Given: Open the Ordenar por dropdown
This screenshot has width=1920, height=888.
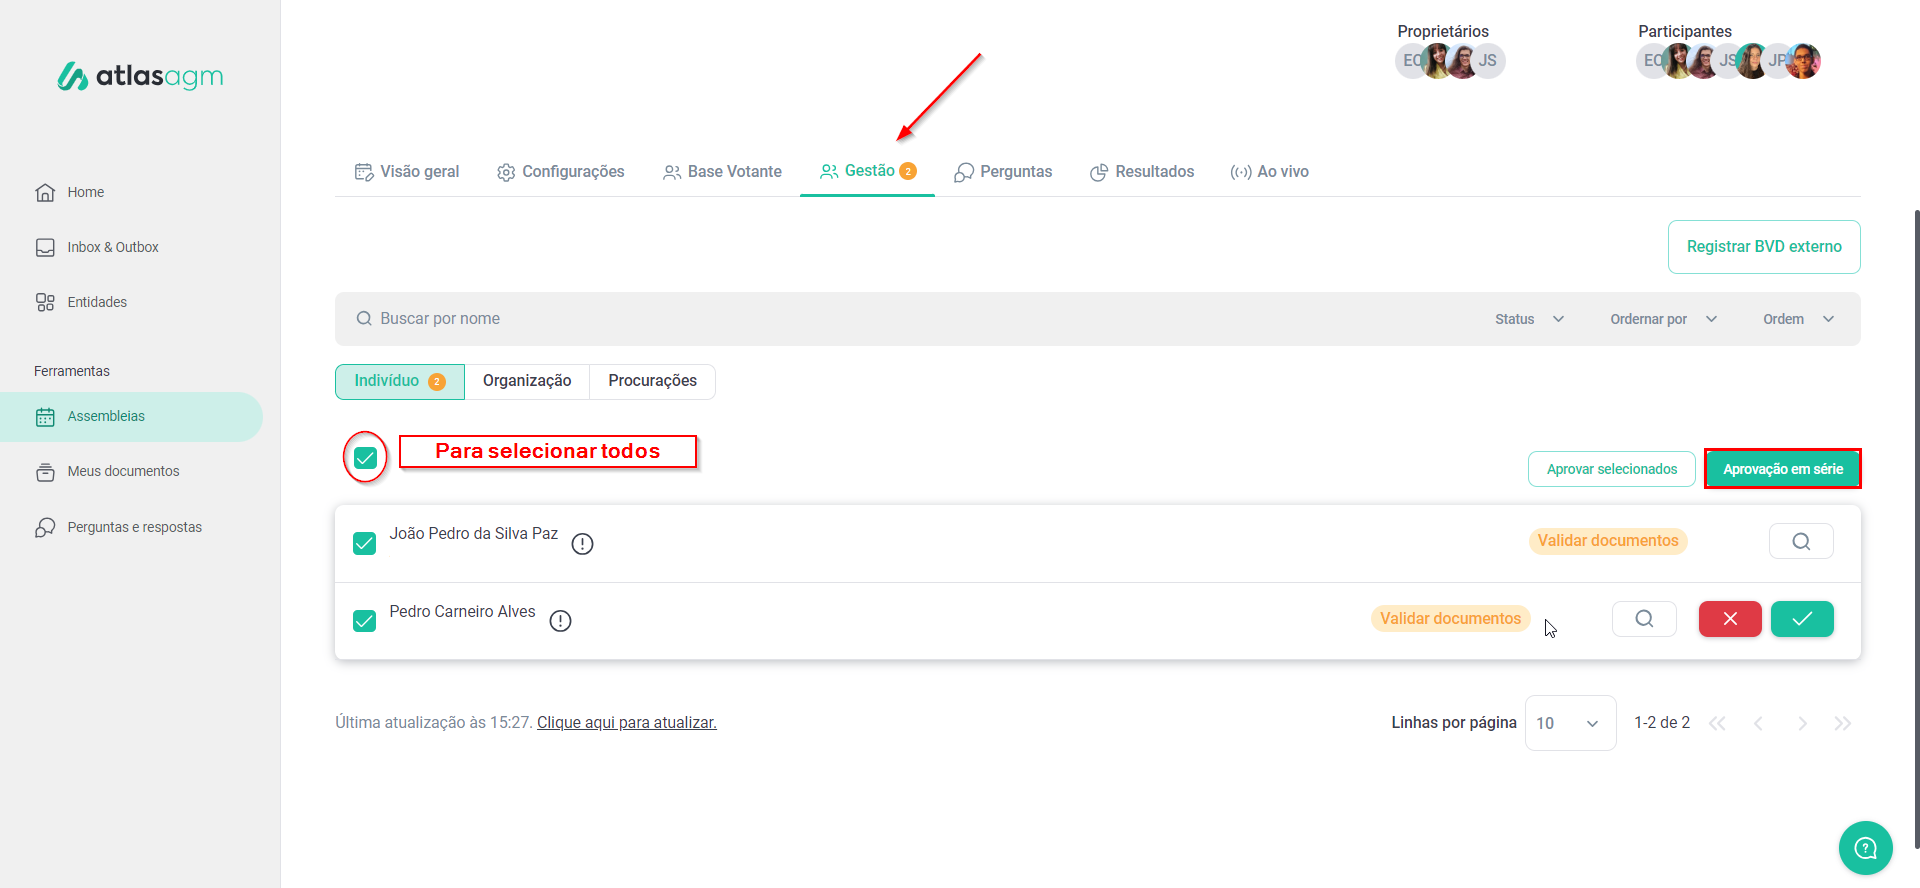Looking at the screenshot, I should [x=1662, y=319].
